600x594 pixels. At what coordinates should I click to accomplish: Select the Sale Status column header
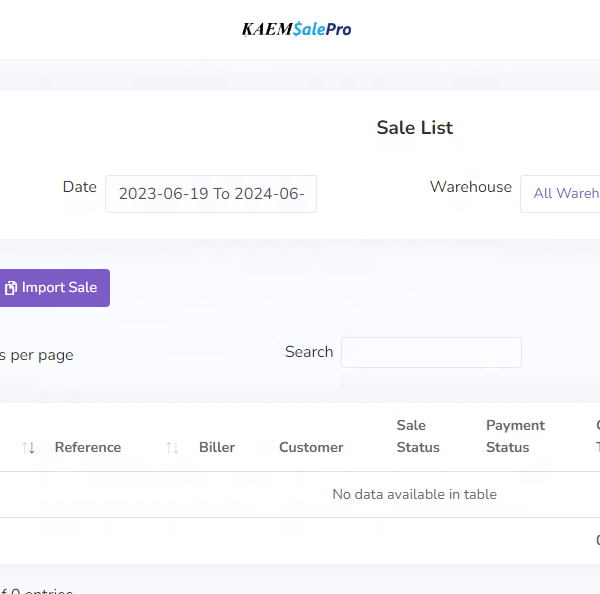click(418, 437)
